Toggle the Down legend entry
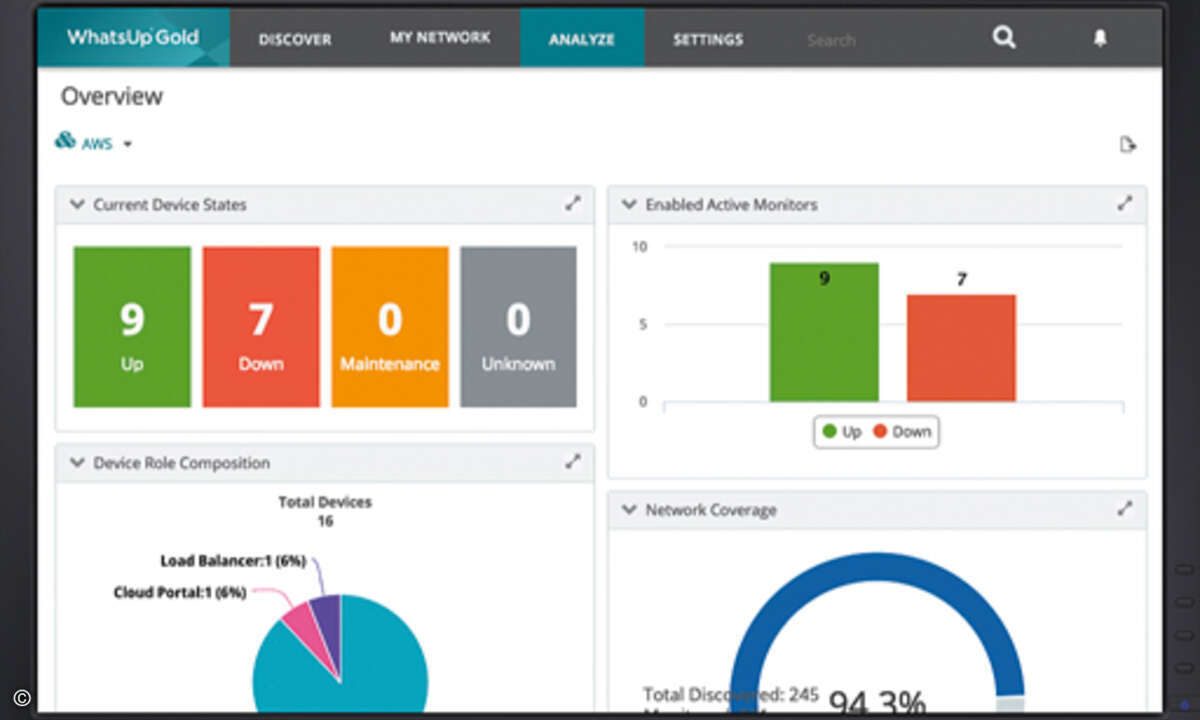The width and height of the screenshot is (1200, 720). click(902, 432)
